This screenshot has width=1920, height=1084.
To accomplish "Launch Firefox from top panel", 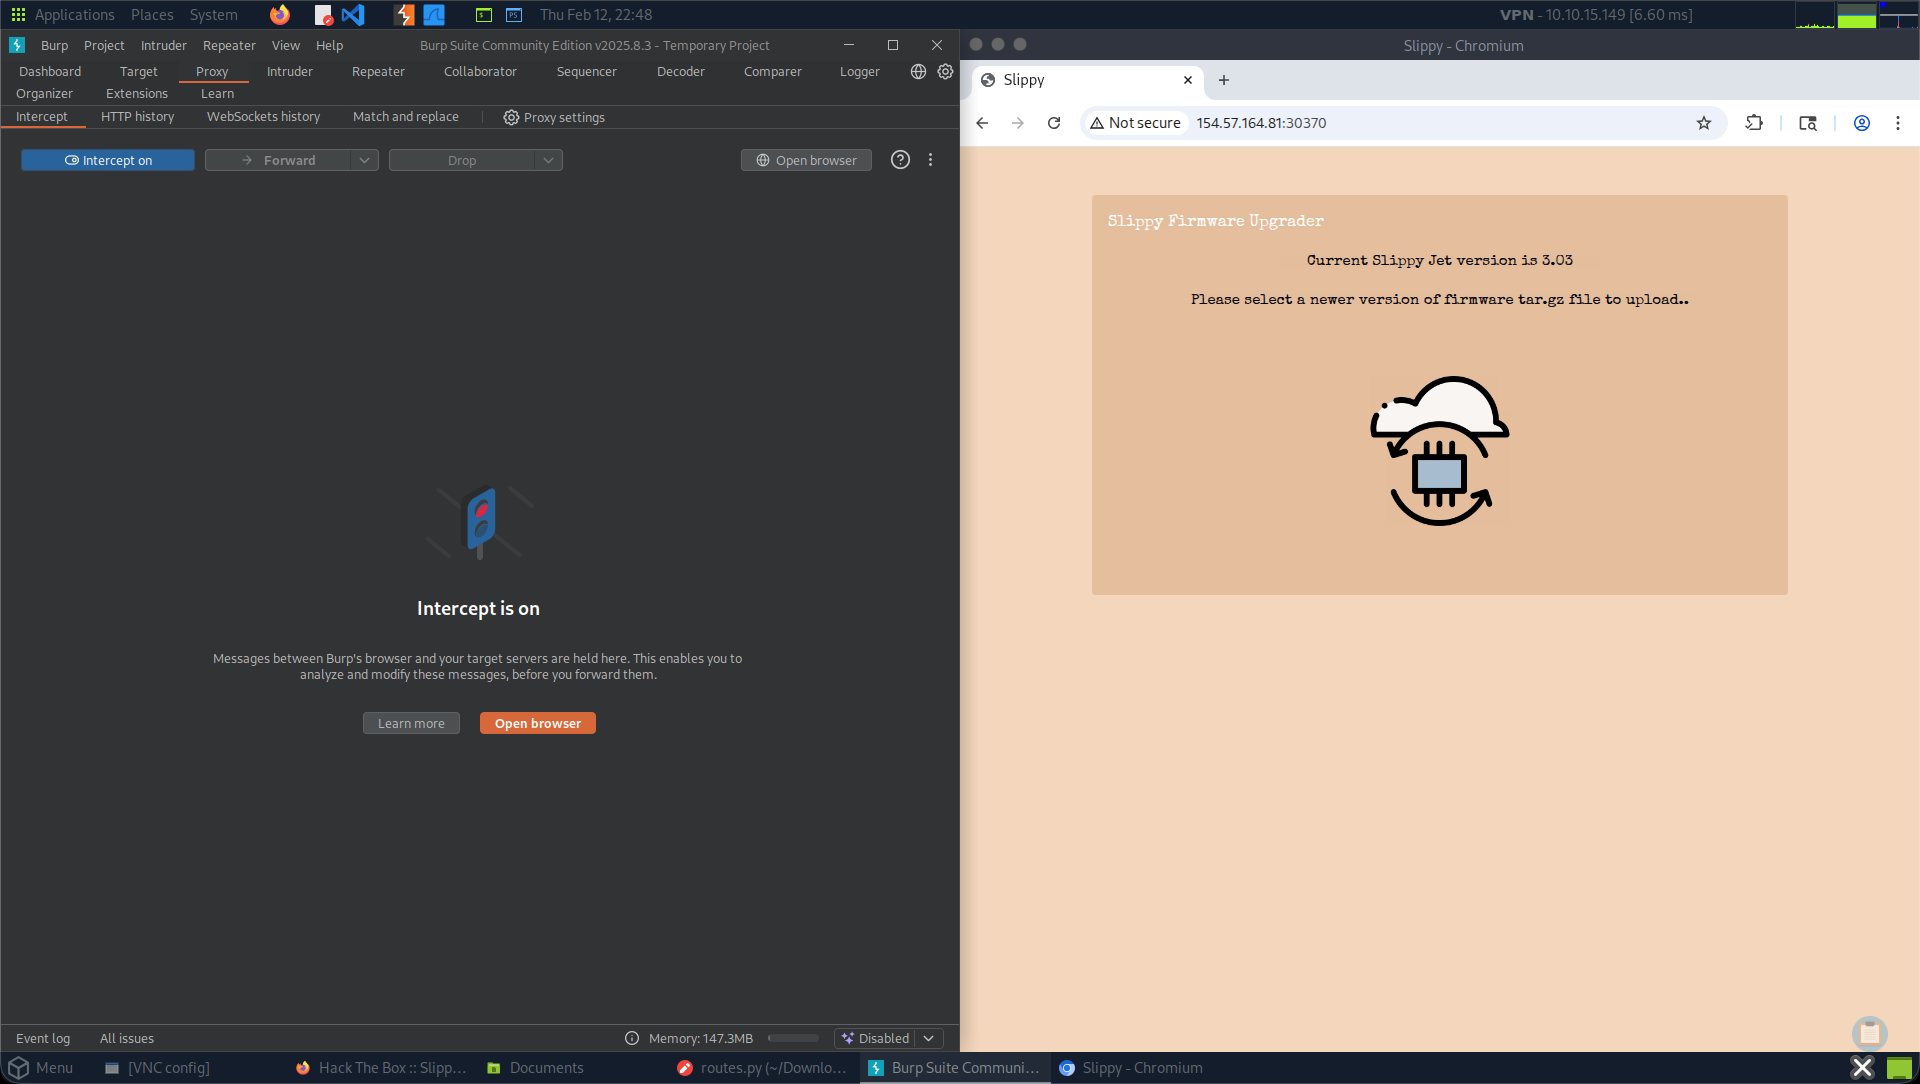I will [x=280, y=15].
